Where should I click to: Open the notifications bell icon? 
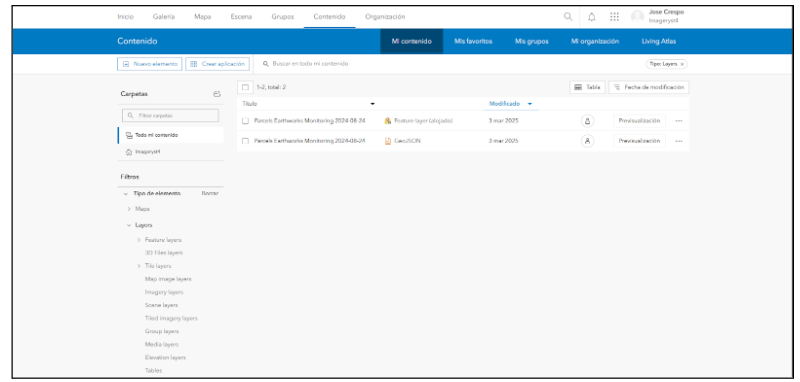tap(591, 16)
